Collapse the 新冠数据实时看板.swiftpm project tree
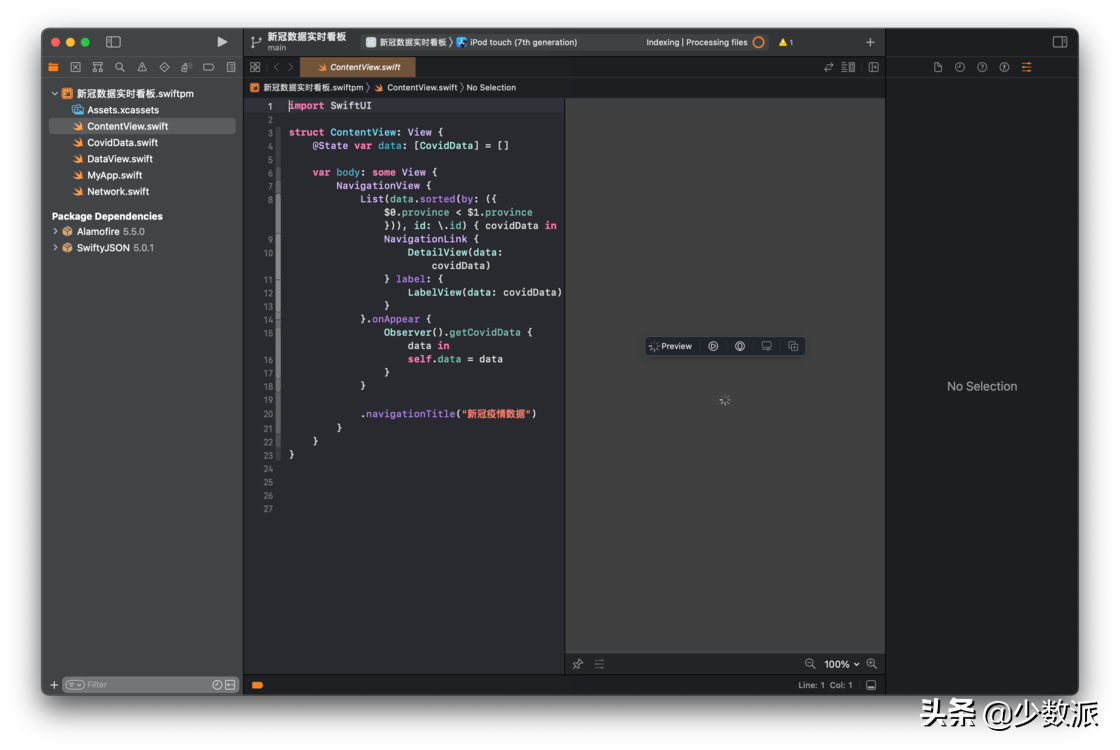Screen dimensions: 1120x750 (55, 94)
